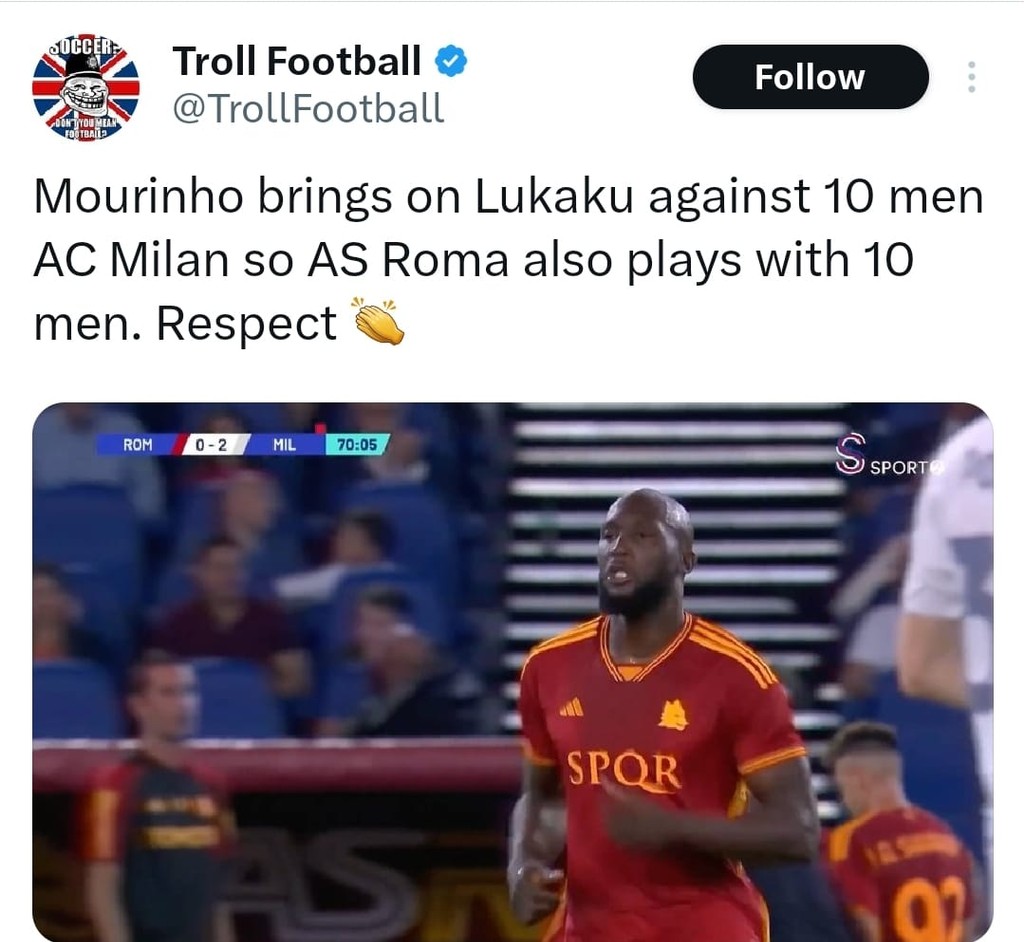Open the tweet's match image

[513, 672]
